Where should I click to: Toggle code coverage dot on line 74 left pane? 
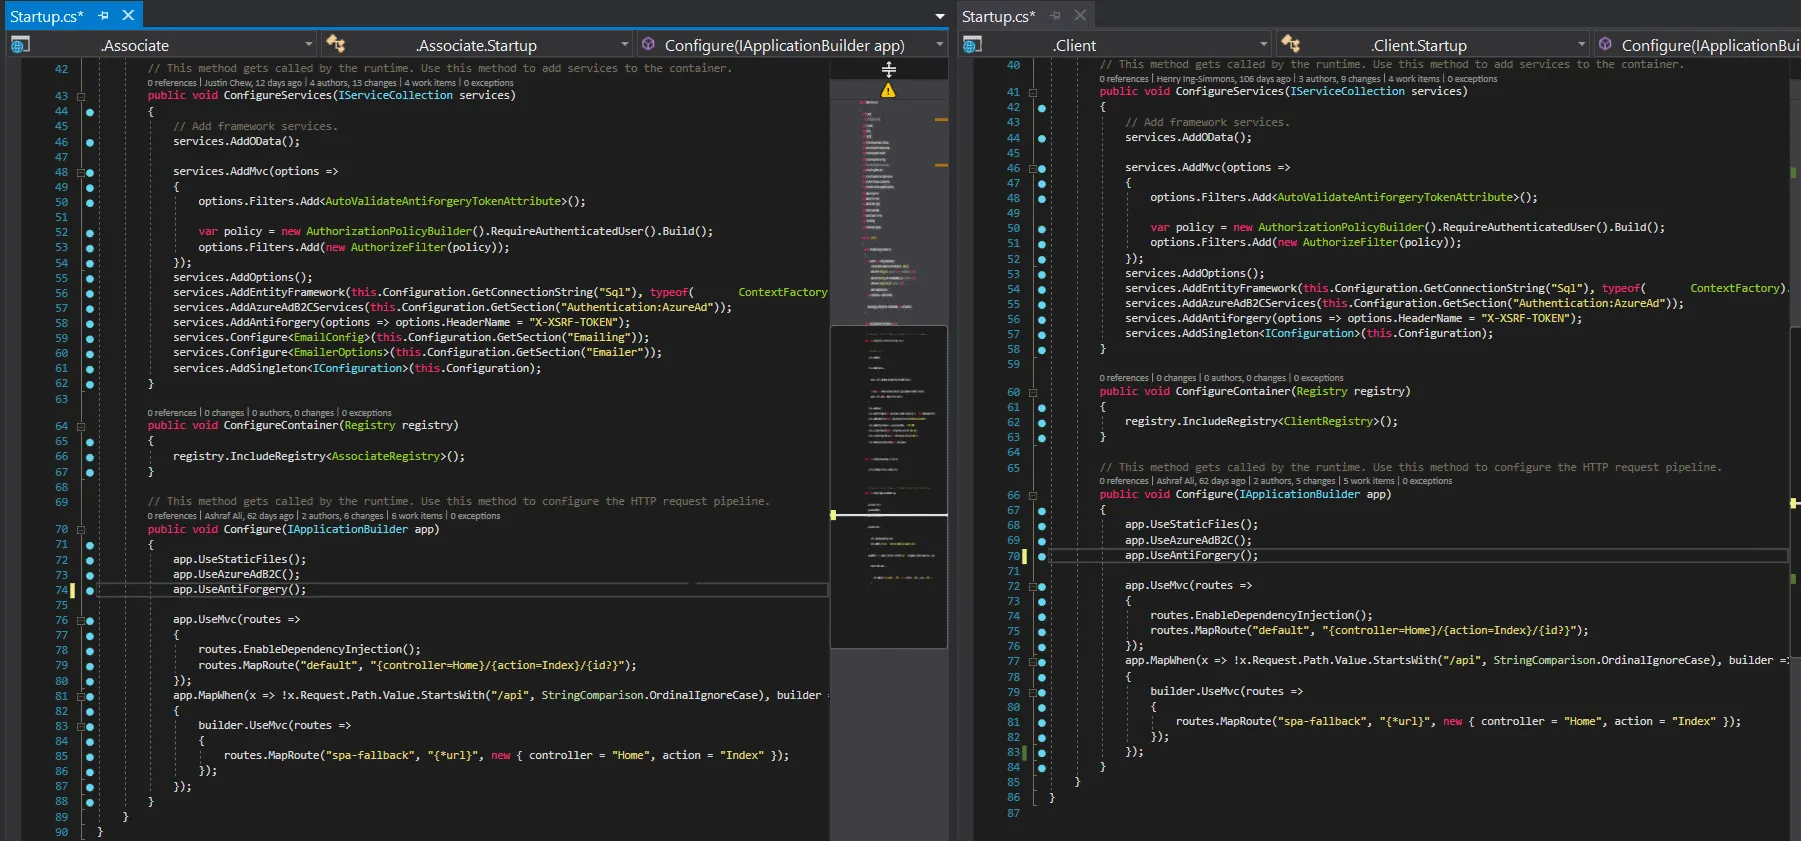pyautogui.click(x=90, y=590)
